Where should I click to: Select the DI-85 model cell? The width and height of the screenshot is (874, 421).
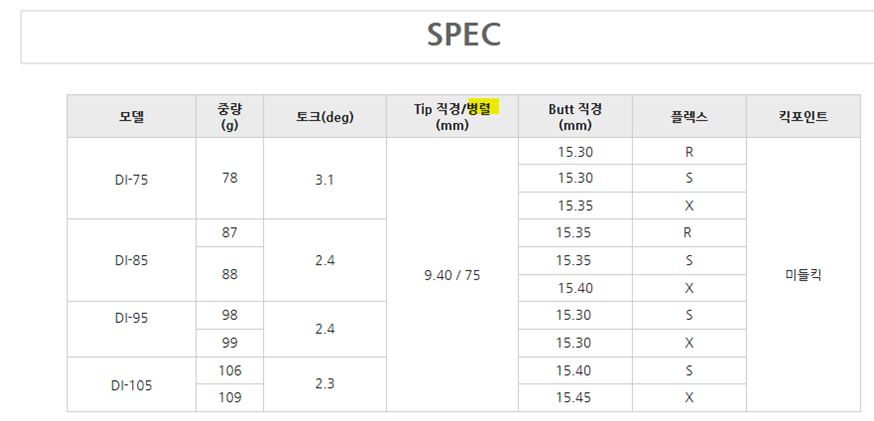[131, 260]
